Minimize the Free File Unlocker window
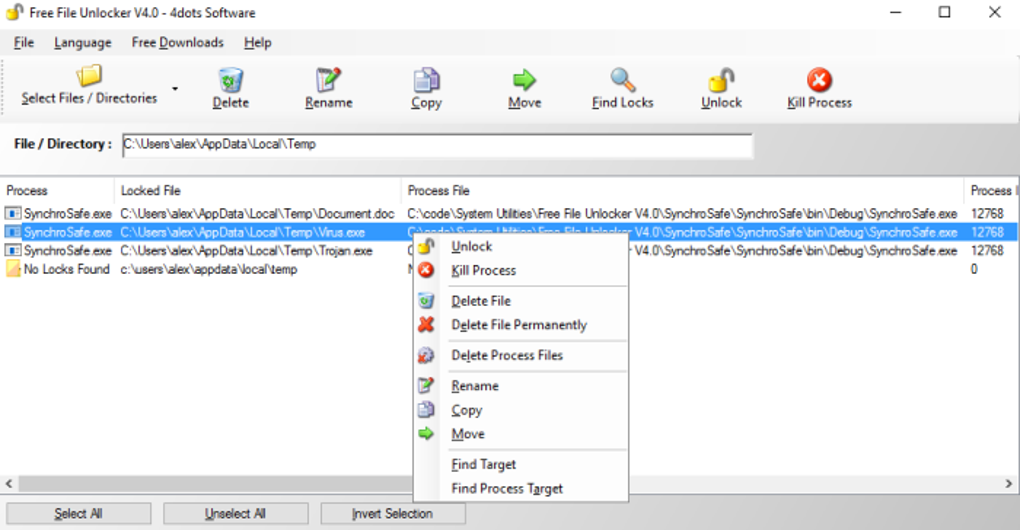Viewport: 1020px width, 530px height. 896,12
